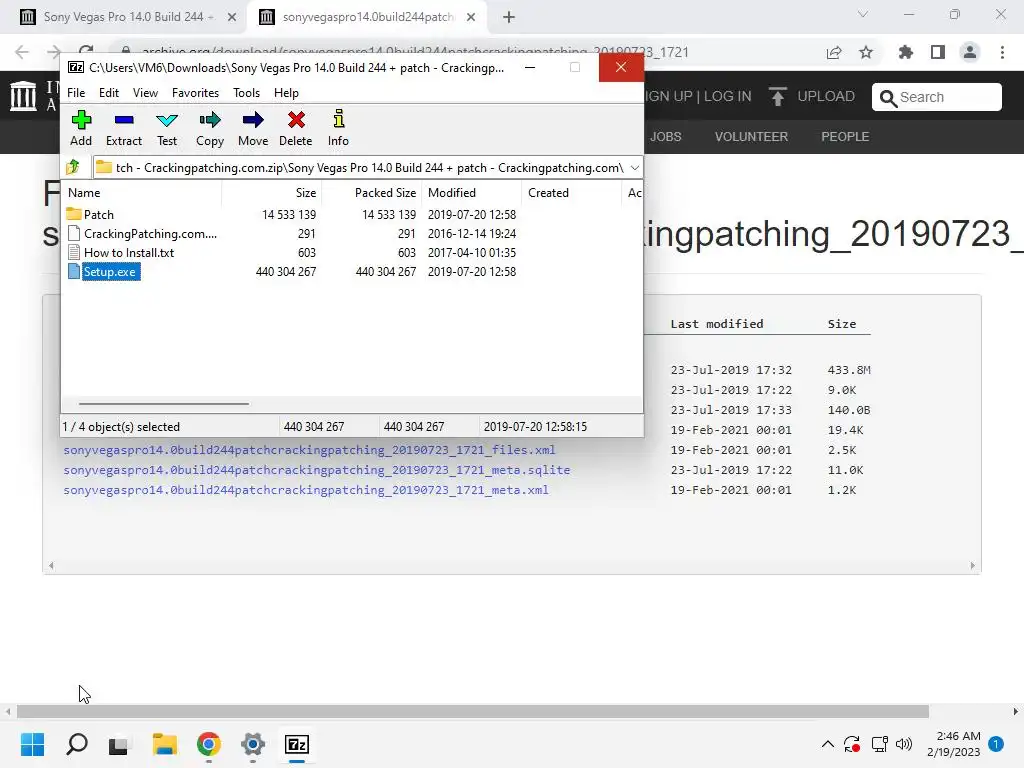Open the PEOPLE nav link

[845, 136]
